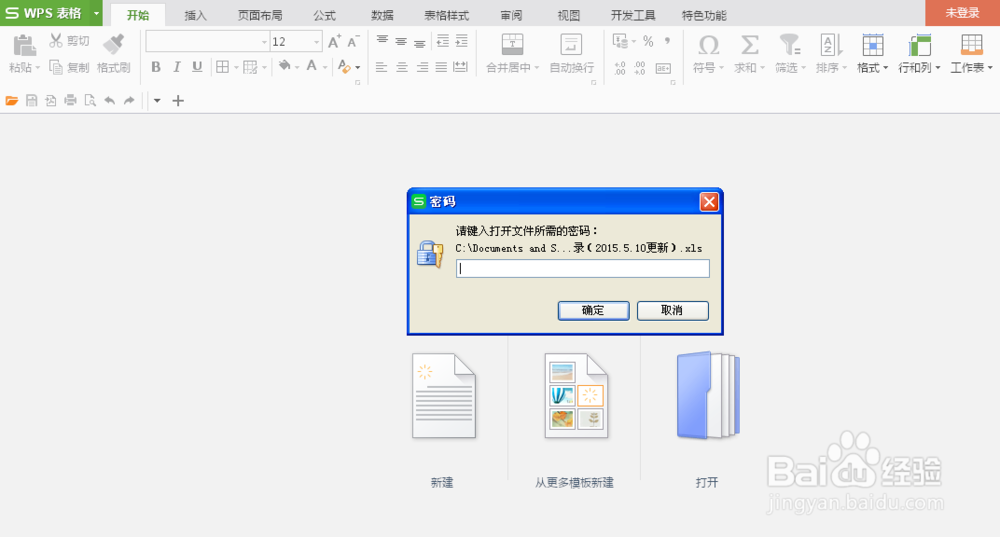Switch to the 插入 tab

pyautogui.click(x=195, y=15)
